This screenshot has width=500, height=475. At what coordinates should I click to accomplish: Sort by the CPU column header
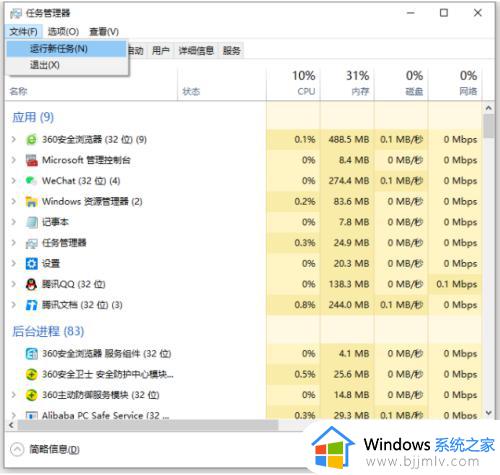pyautogui.click(x=293, y=83)
